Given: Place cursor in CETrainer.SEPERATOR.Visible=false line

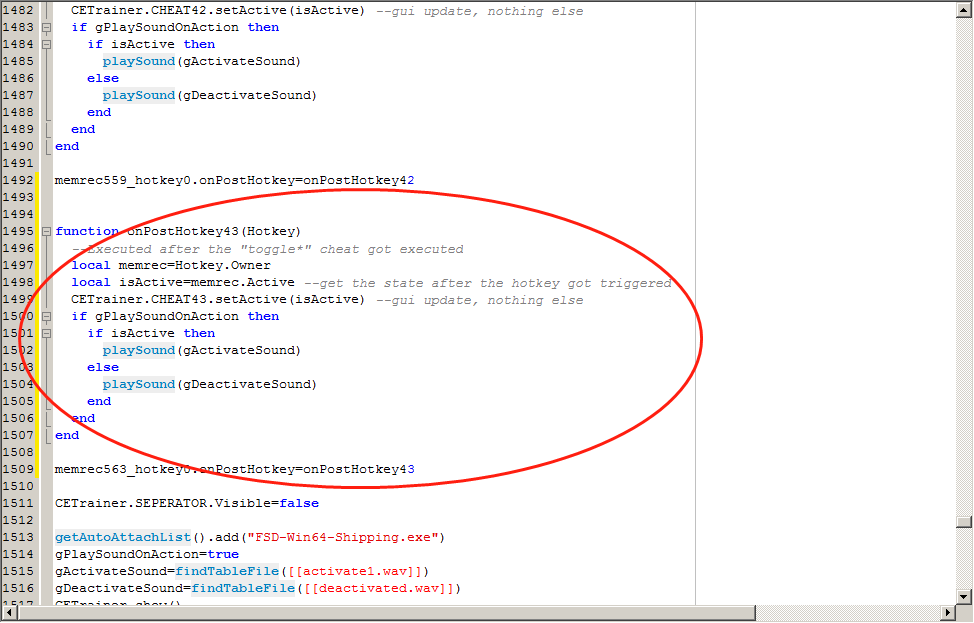Looking at the screenshot, I should click(186, 503).
